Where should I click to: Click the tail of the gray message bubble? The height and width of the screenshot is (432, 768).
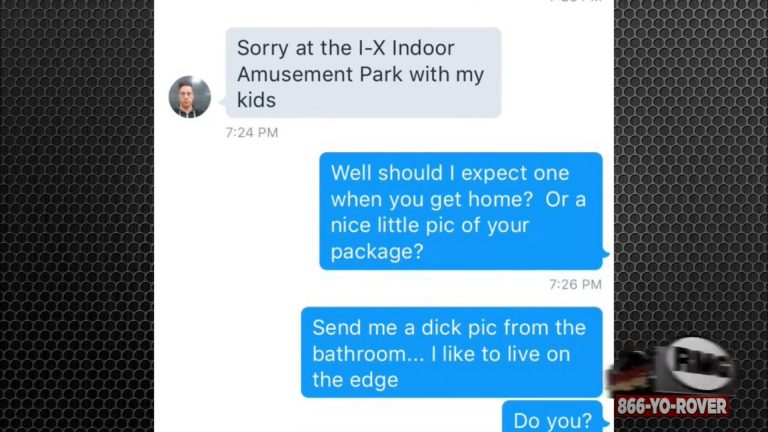coord(222,102)
